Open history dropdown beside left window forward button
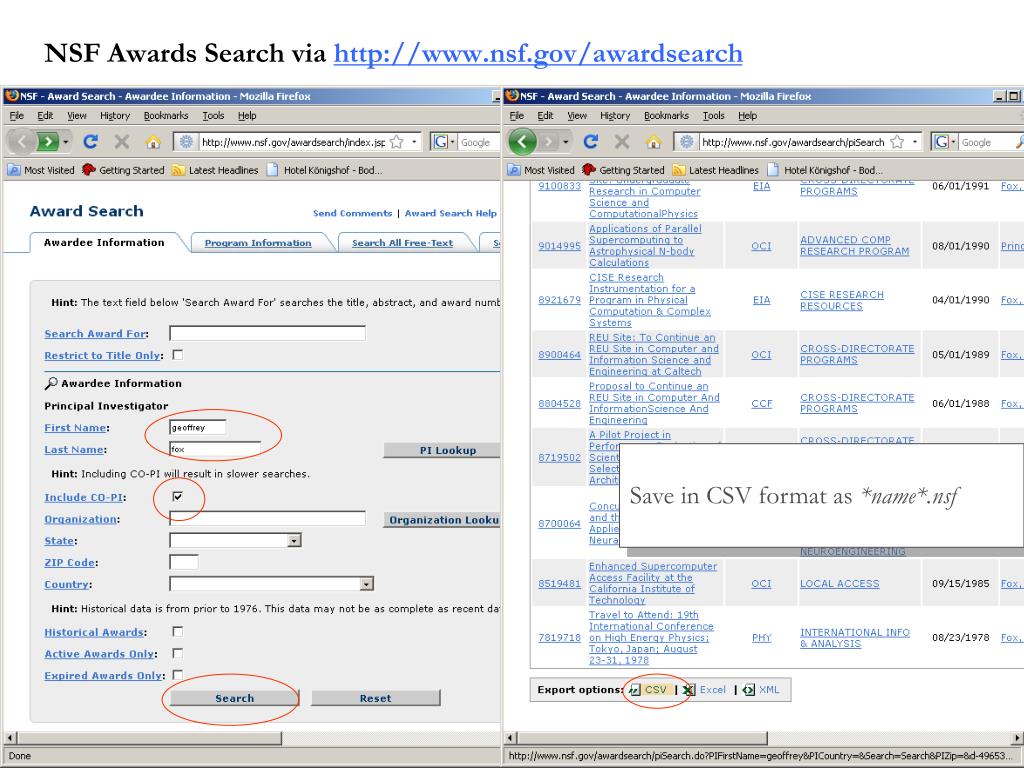 (x=66, y=142)
